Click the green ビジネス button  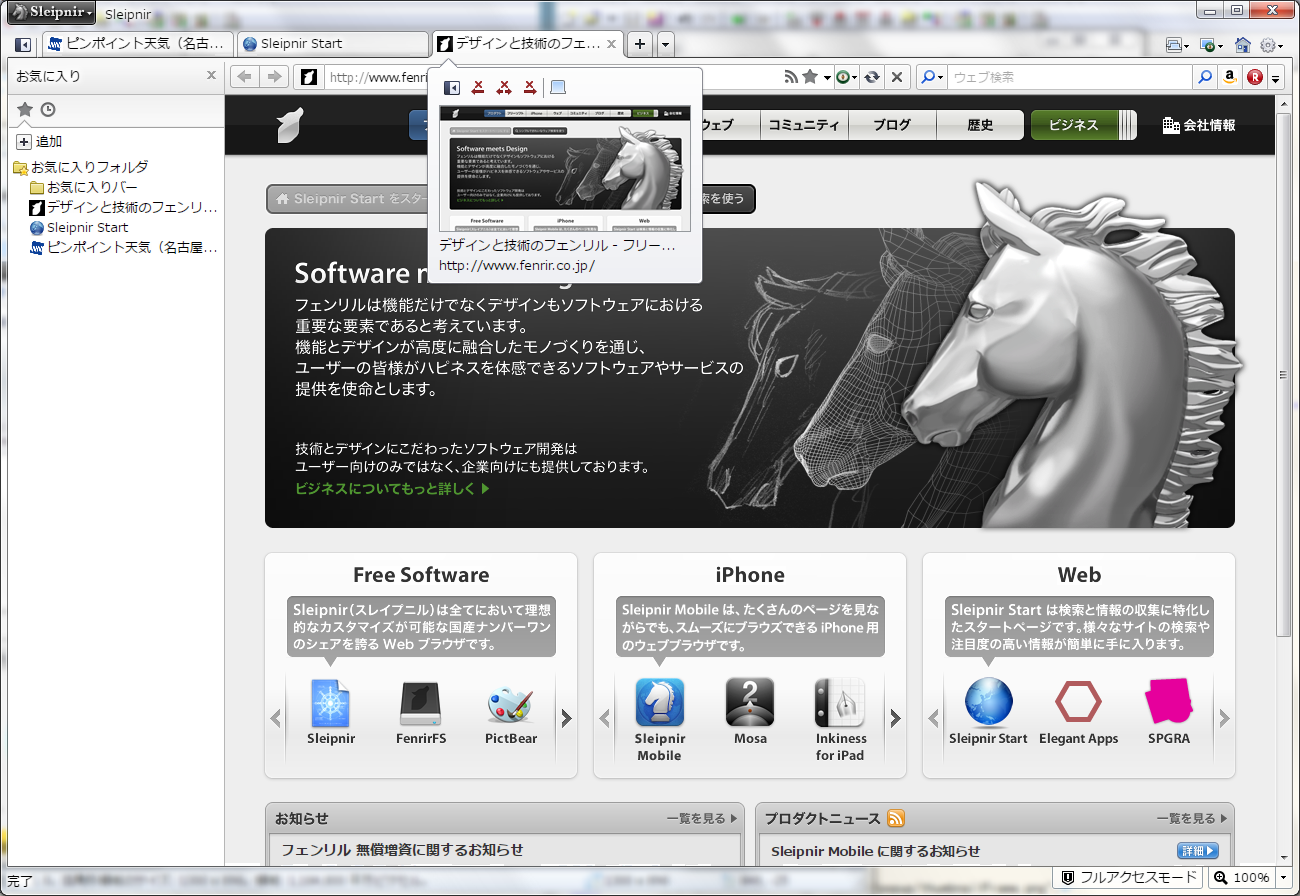click(1084, 125)
